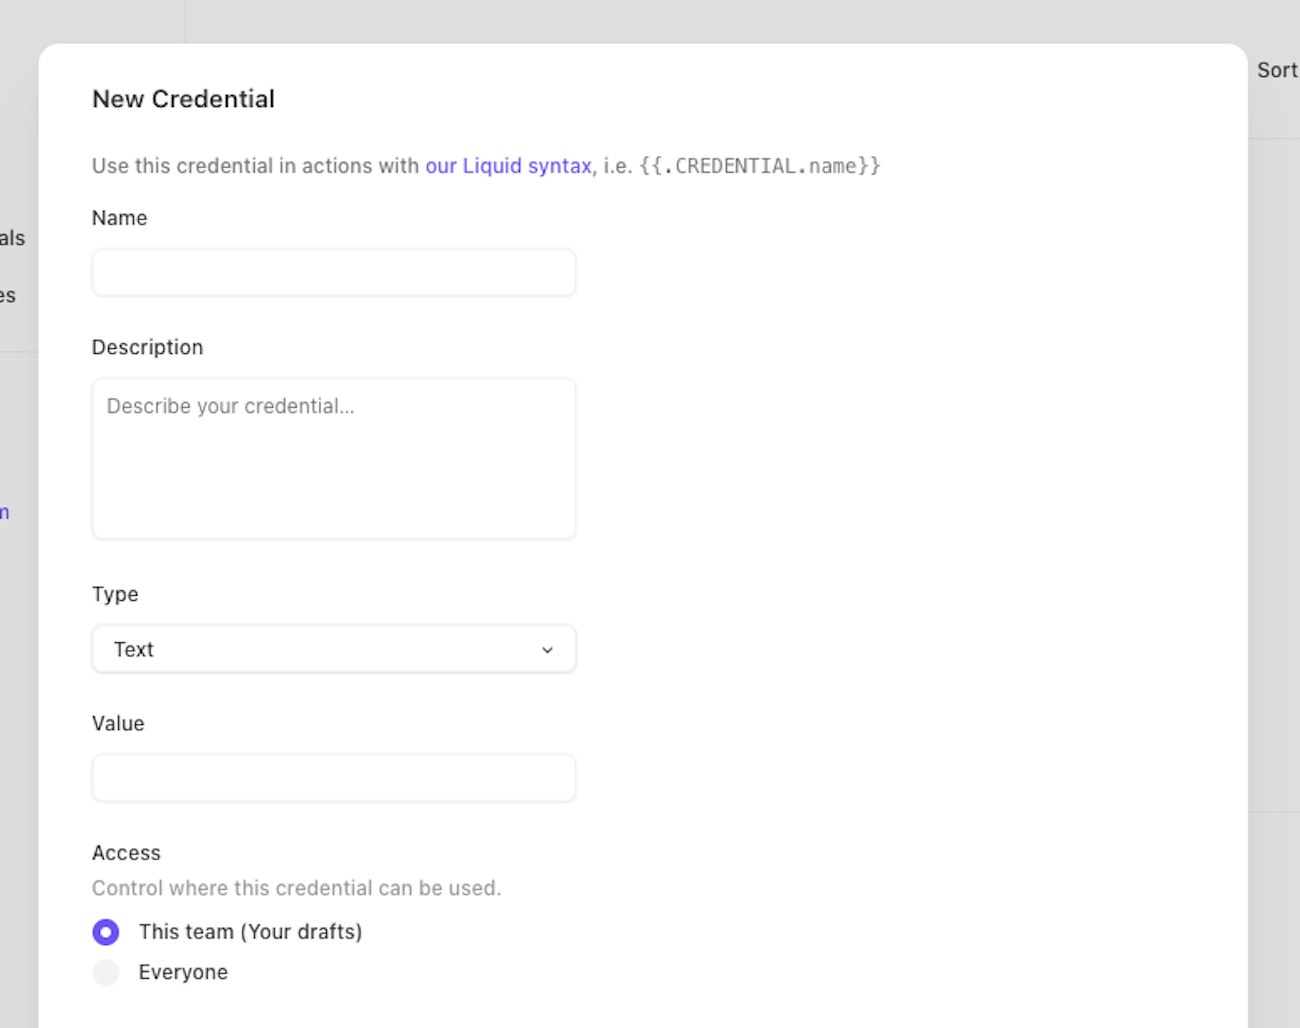Screen dimensions: 1300x1028
Task: Focus the Description text area
Action: pyautogui.click(x=333, y=458)
